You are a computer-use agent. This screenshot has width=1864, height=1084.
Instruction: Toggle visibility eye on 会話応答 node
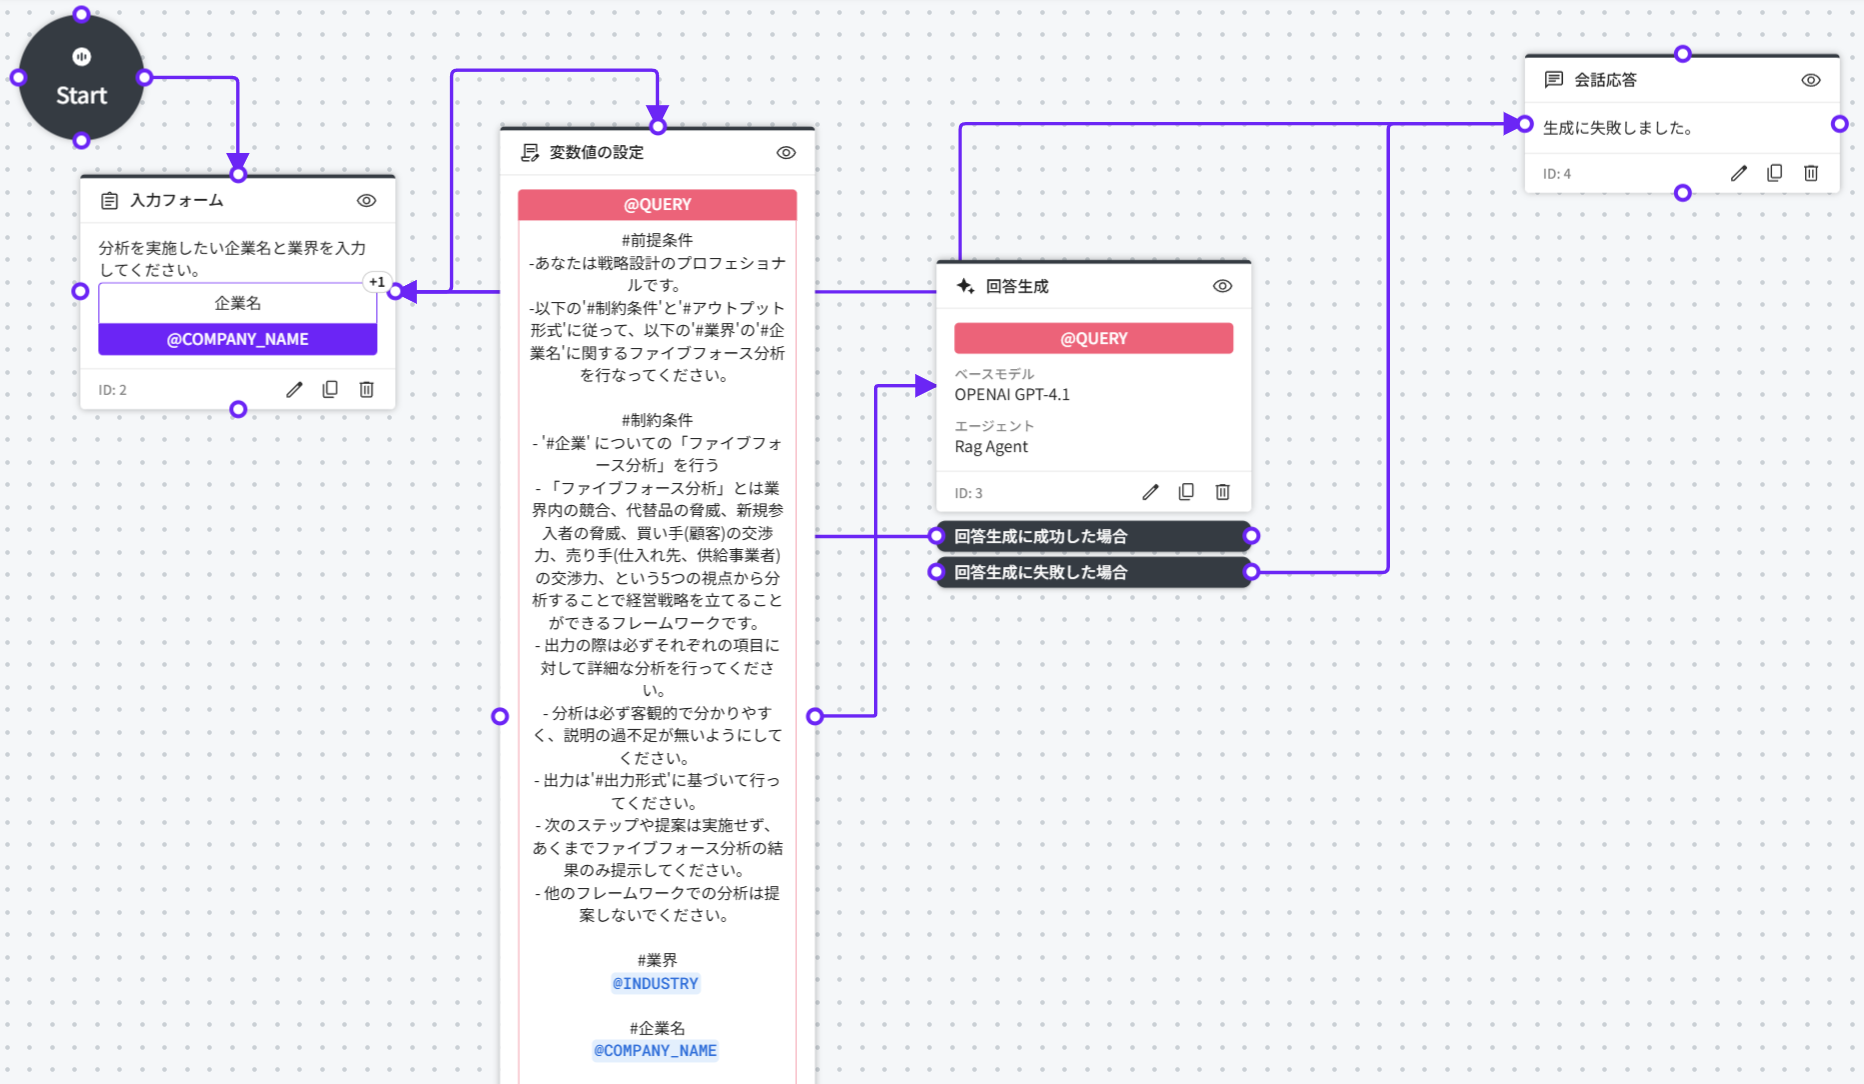(1811, 80)
